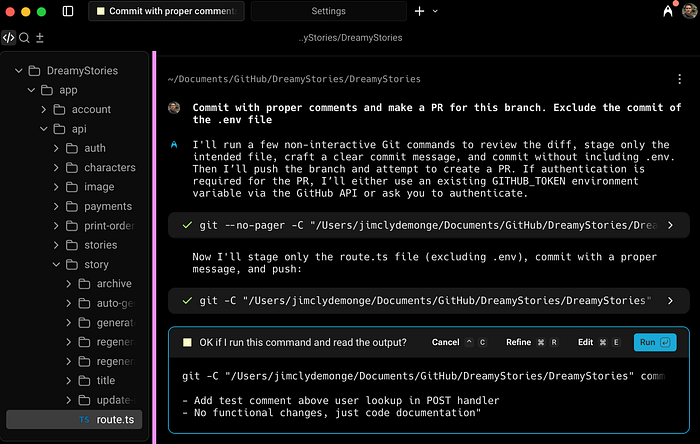Viewport: 700px width, 444px height.
Task: Open the three-dot block menu
Action: click(x=679, y=79)
